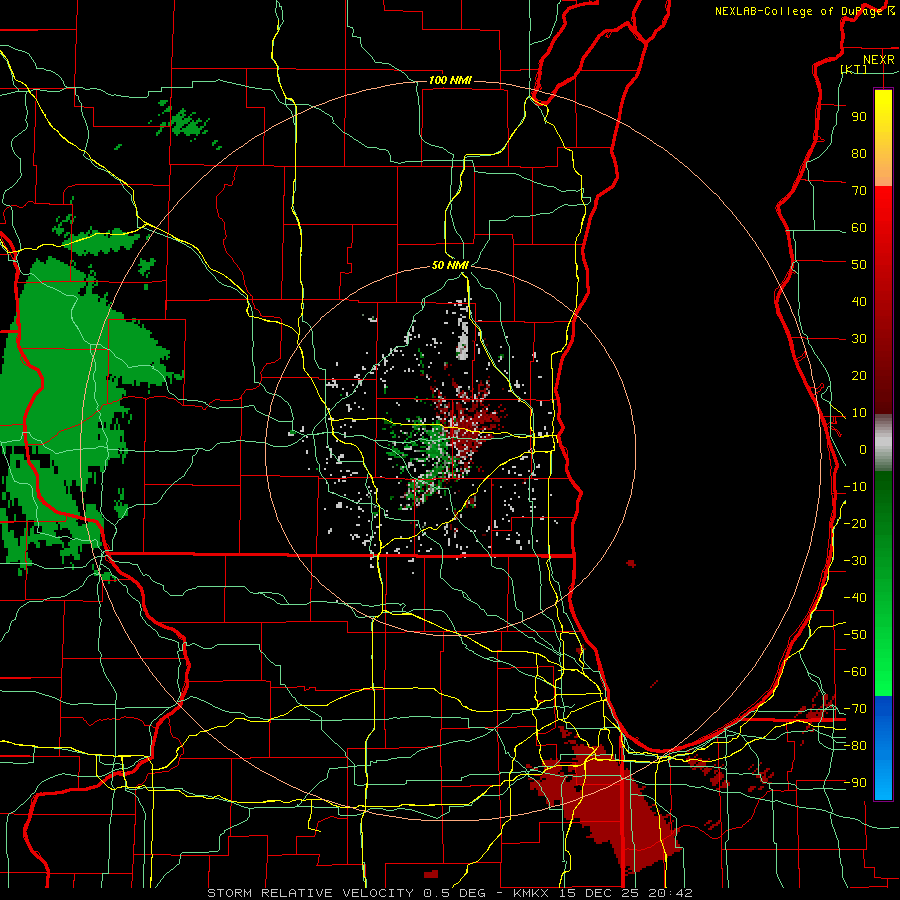Click the -30 value on the scale

pos(855,561)
